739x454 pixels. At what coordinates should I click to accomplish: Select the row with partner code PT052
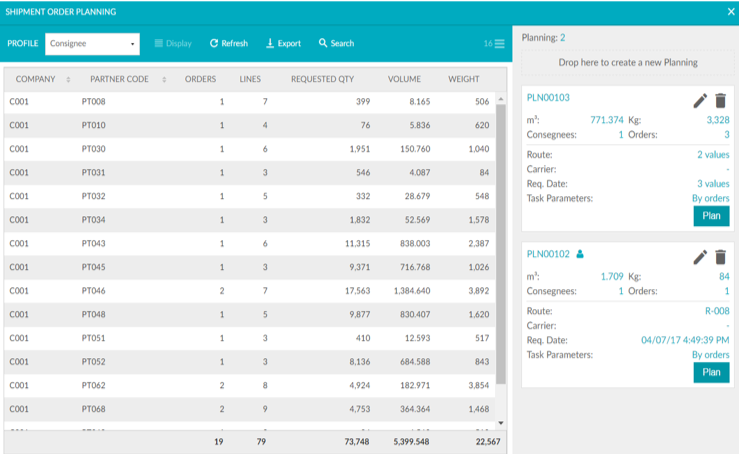tap(250, 362)
